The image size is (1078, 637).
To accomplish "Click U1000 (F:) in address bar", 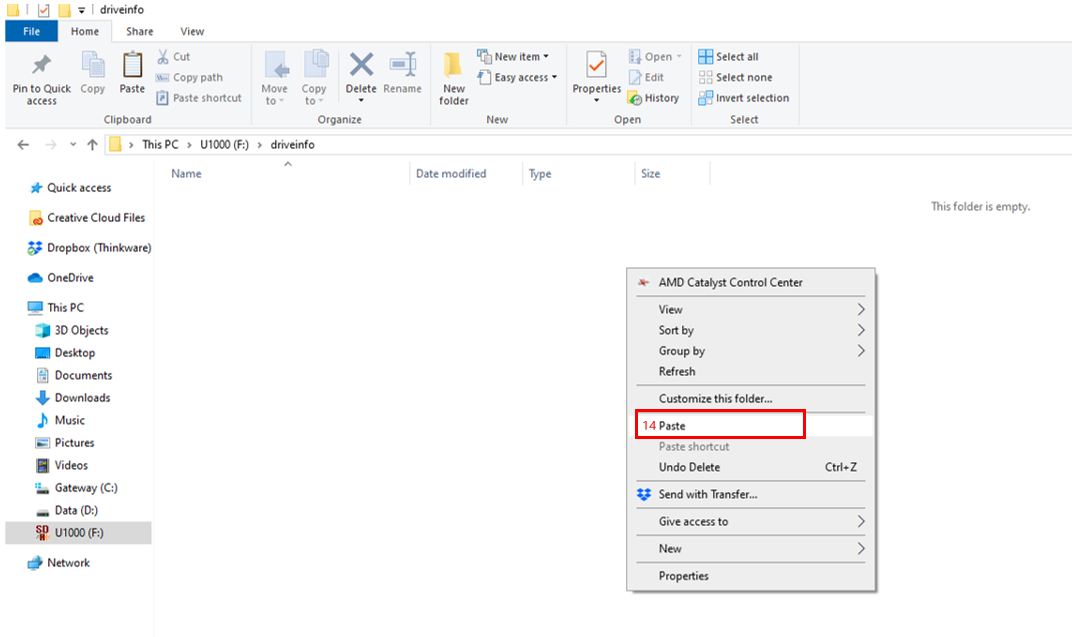I will [x=224, y=144].
